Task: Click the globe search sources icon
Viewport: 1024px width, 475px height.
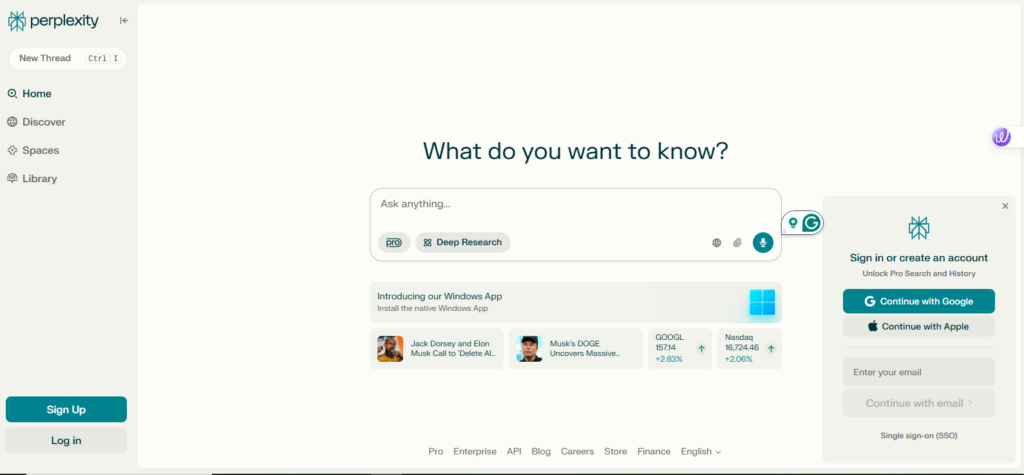Action: 716,242
